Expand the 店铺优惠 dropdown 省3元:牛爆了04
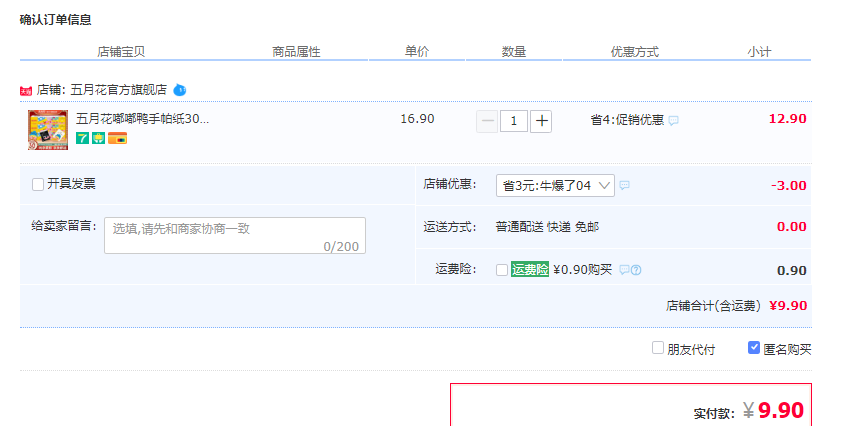 coord(555,185)
